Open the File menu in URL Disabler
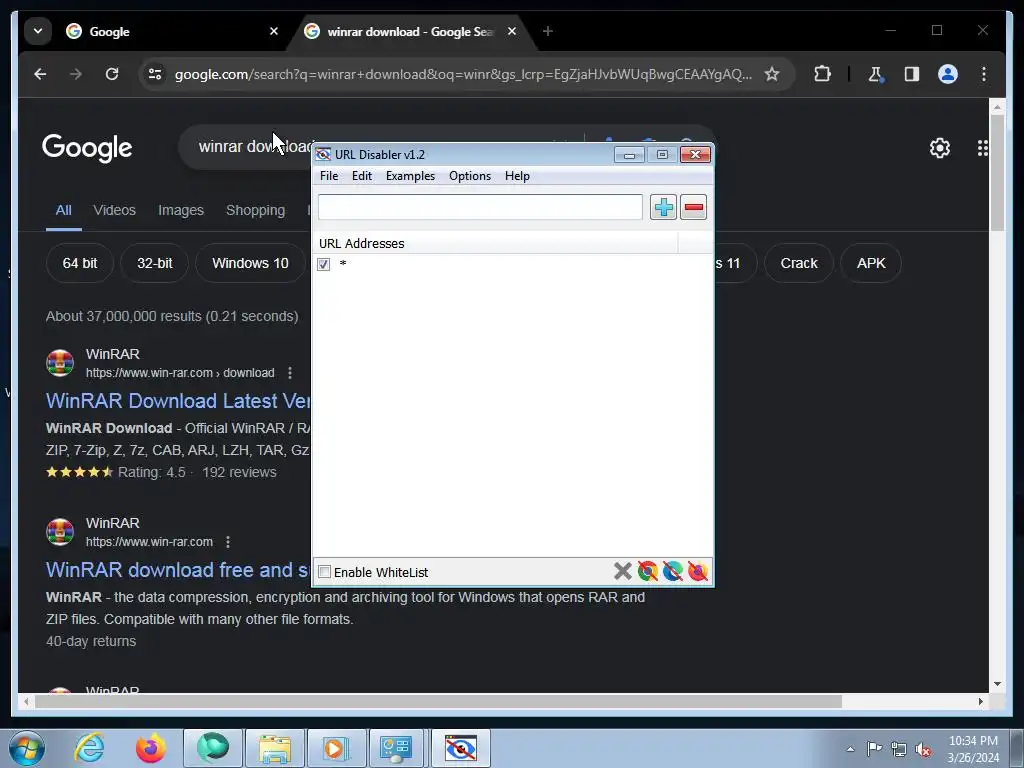Screen dimensions: 1024x768 [328, 176]
